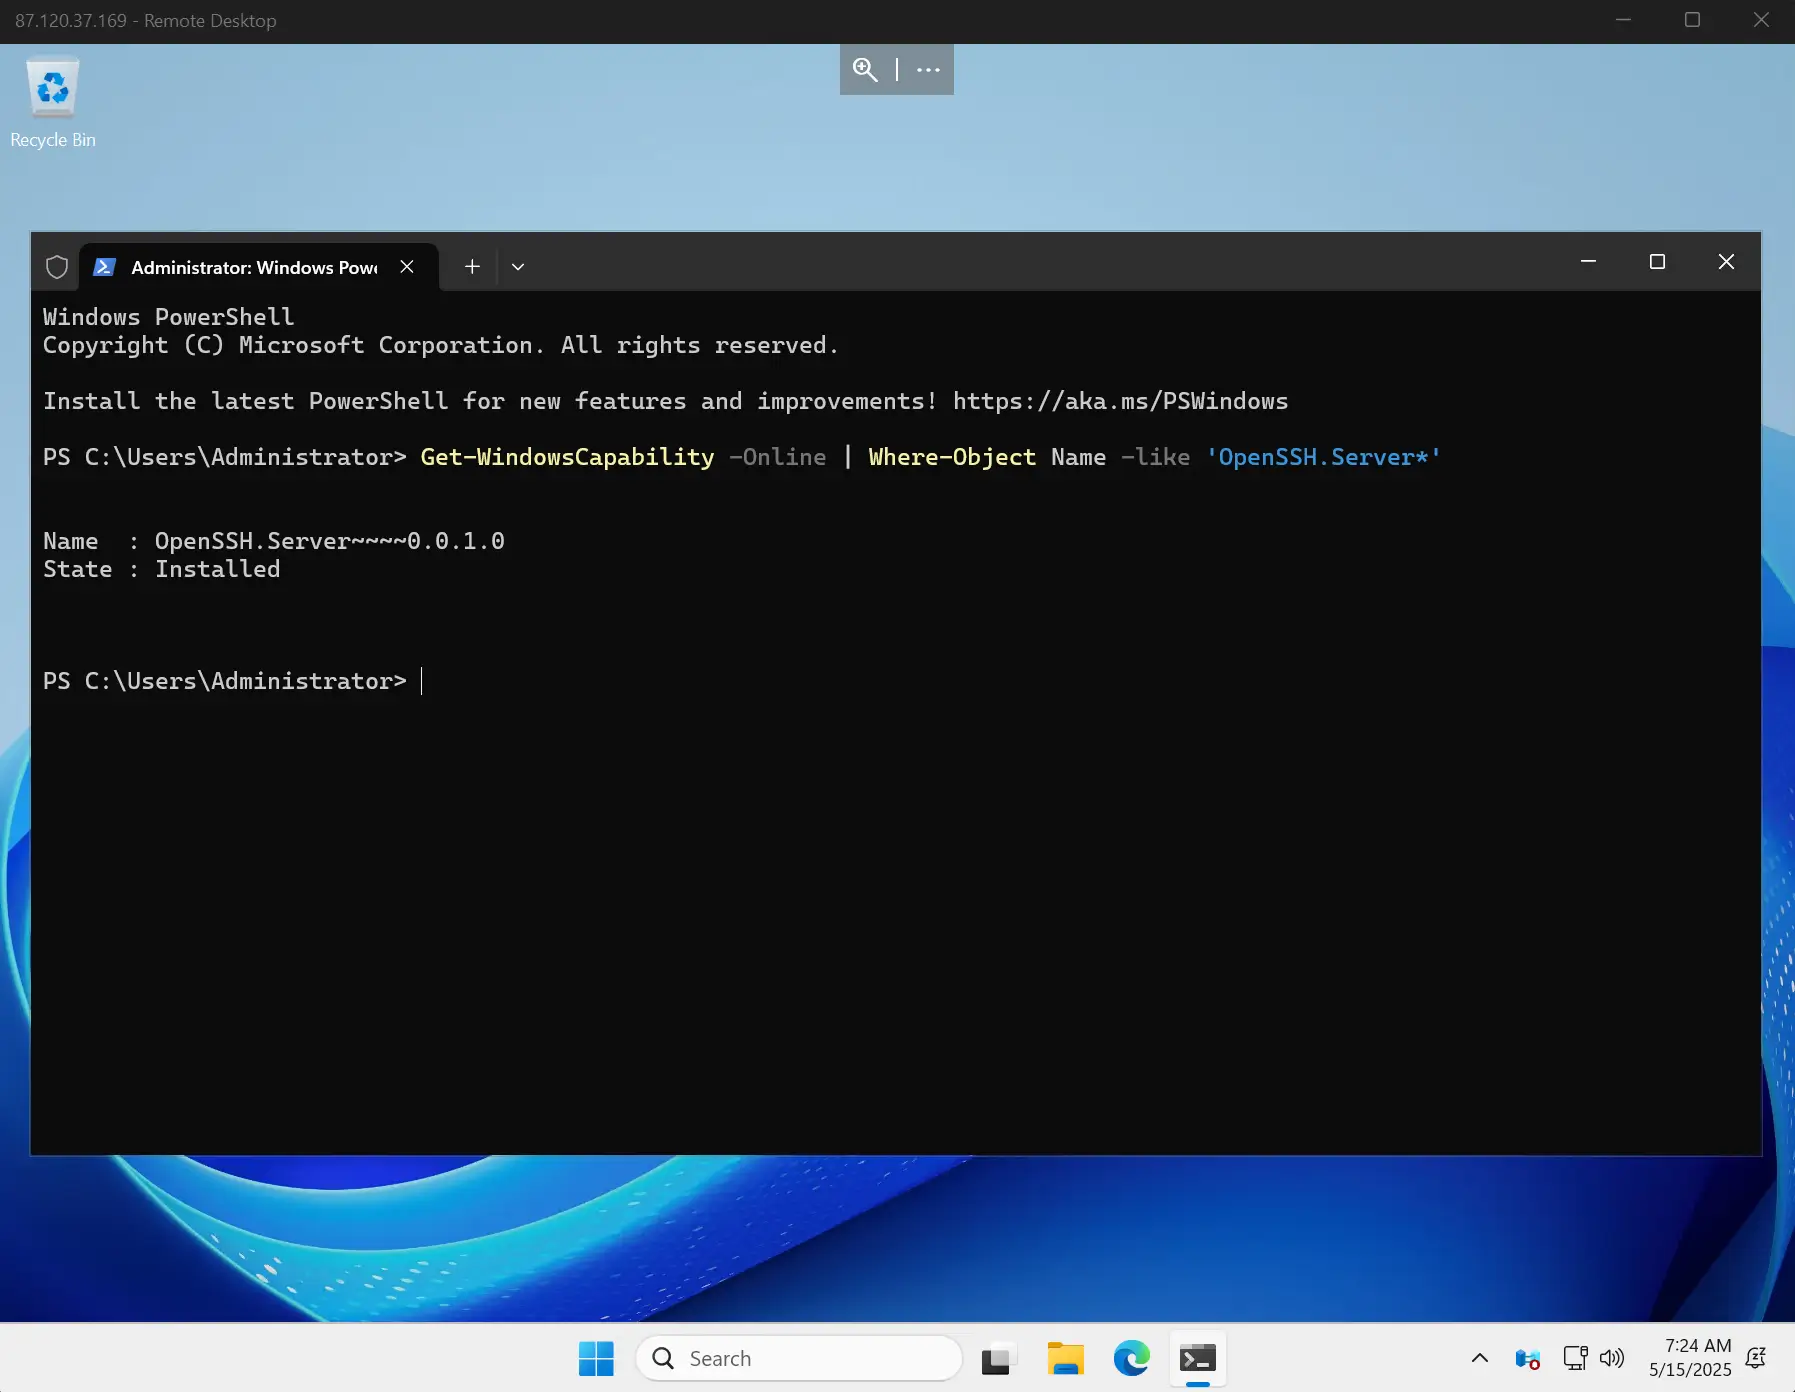Close the Administrator PowerShell tab
1795x1392 pixels.
pos(407,267)
